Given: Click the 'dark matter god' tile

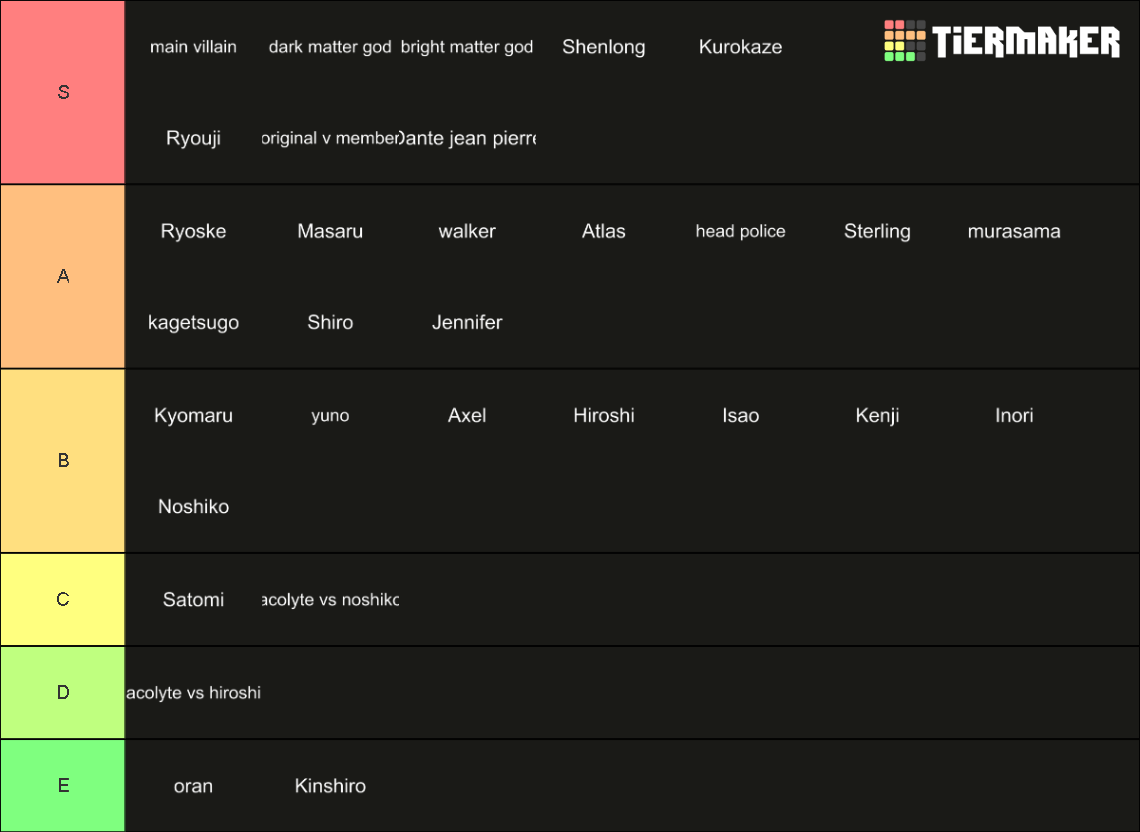Looking at the screenshot, I should coord(330,47).
